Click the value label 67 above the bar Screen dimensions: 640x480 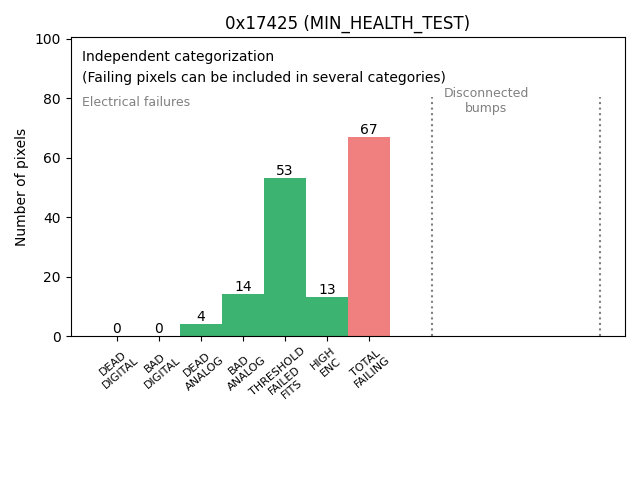369,130
